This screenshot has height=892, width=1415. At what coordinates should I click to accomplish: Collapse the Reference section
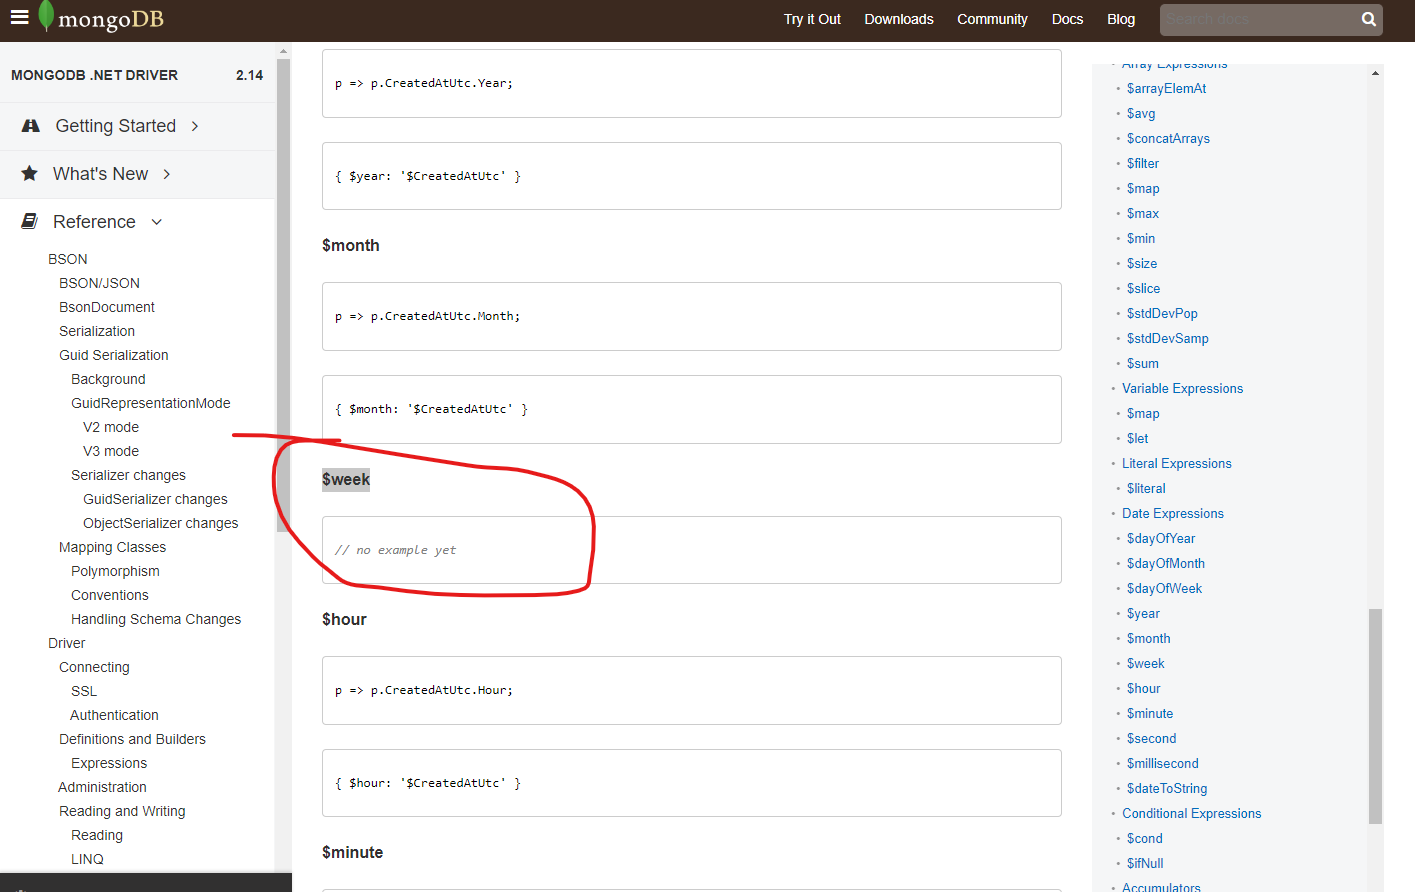click(x=156, y=222)
